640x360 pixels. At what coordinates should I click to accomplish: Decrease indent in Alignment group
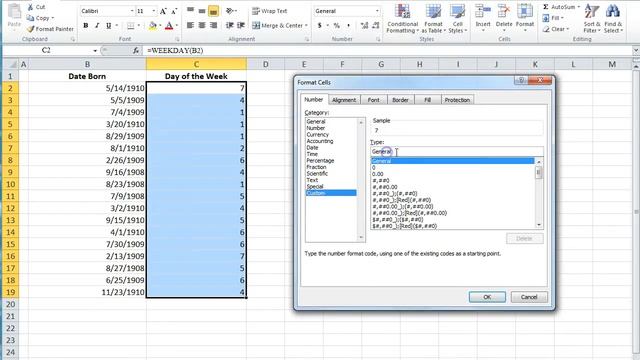point(230,25)
